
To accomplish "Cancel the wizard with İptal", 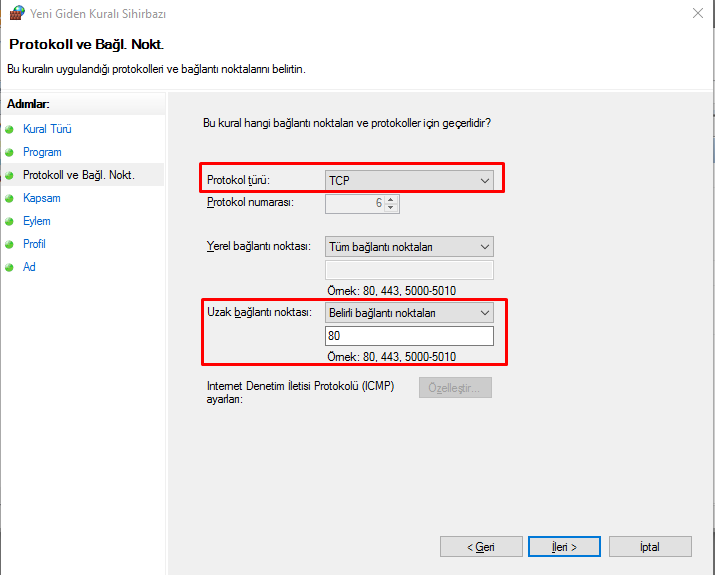I will point(649,547).
